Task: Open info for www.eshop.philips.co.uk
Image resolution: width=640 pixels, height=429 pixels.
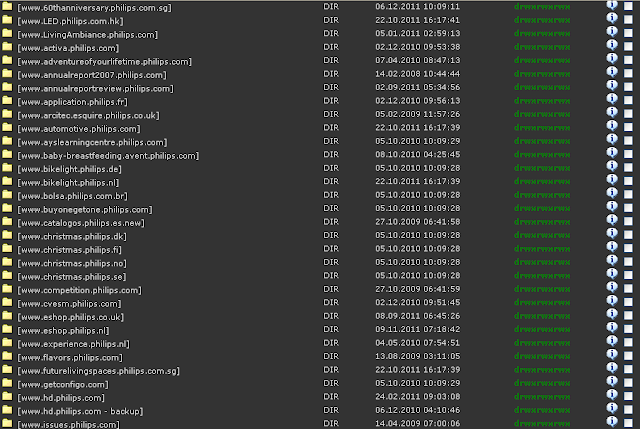Action: click(x=611, y=314)
